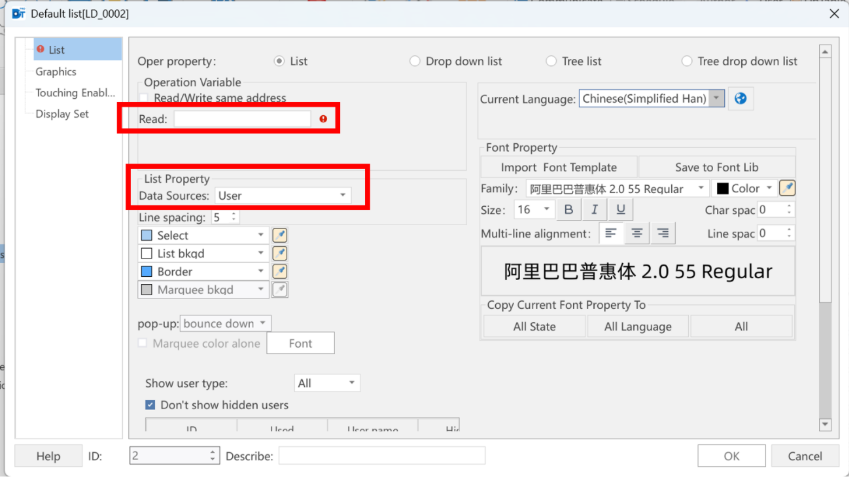This screenshot has height=477, width=849.
Task: Toggle Italic font style
Action: [594, 210]
